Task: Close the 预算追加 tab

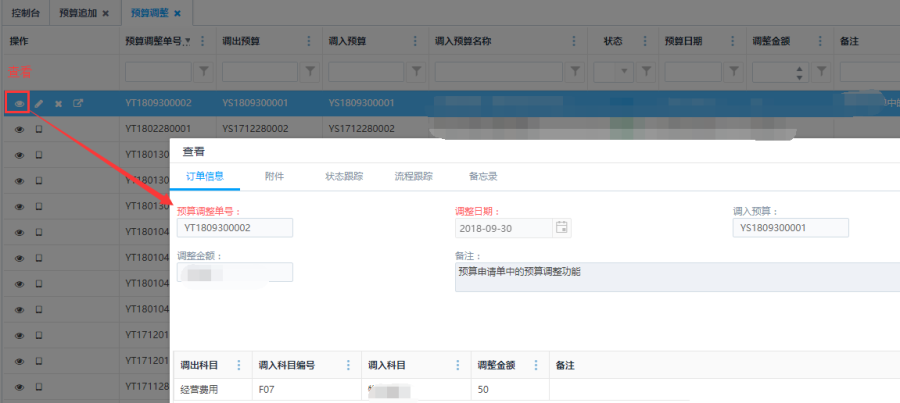Action: (105, 13)
